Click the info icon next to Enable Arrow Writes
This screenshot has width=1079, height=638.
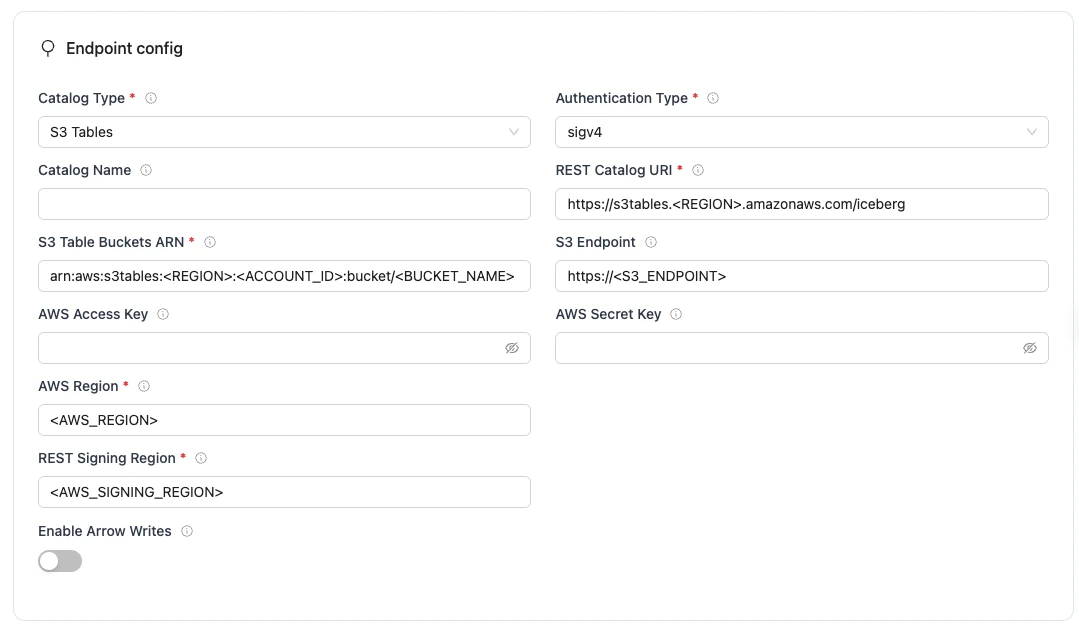click(186, 531)
